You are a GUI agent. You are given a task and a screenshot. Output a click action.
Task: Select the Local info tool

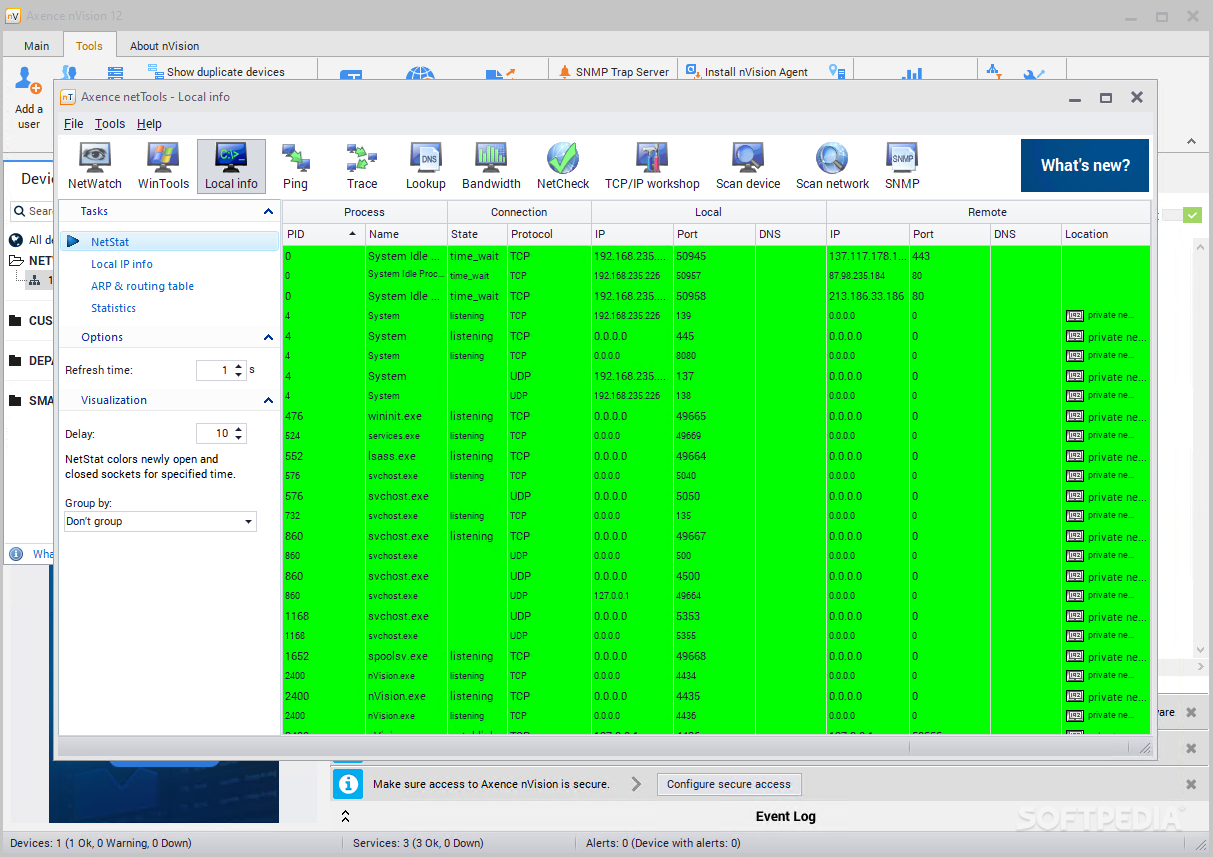(231, 166)
